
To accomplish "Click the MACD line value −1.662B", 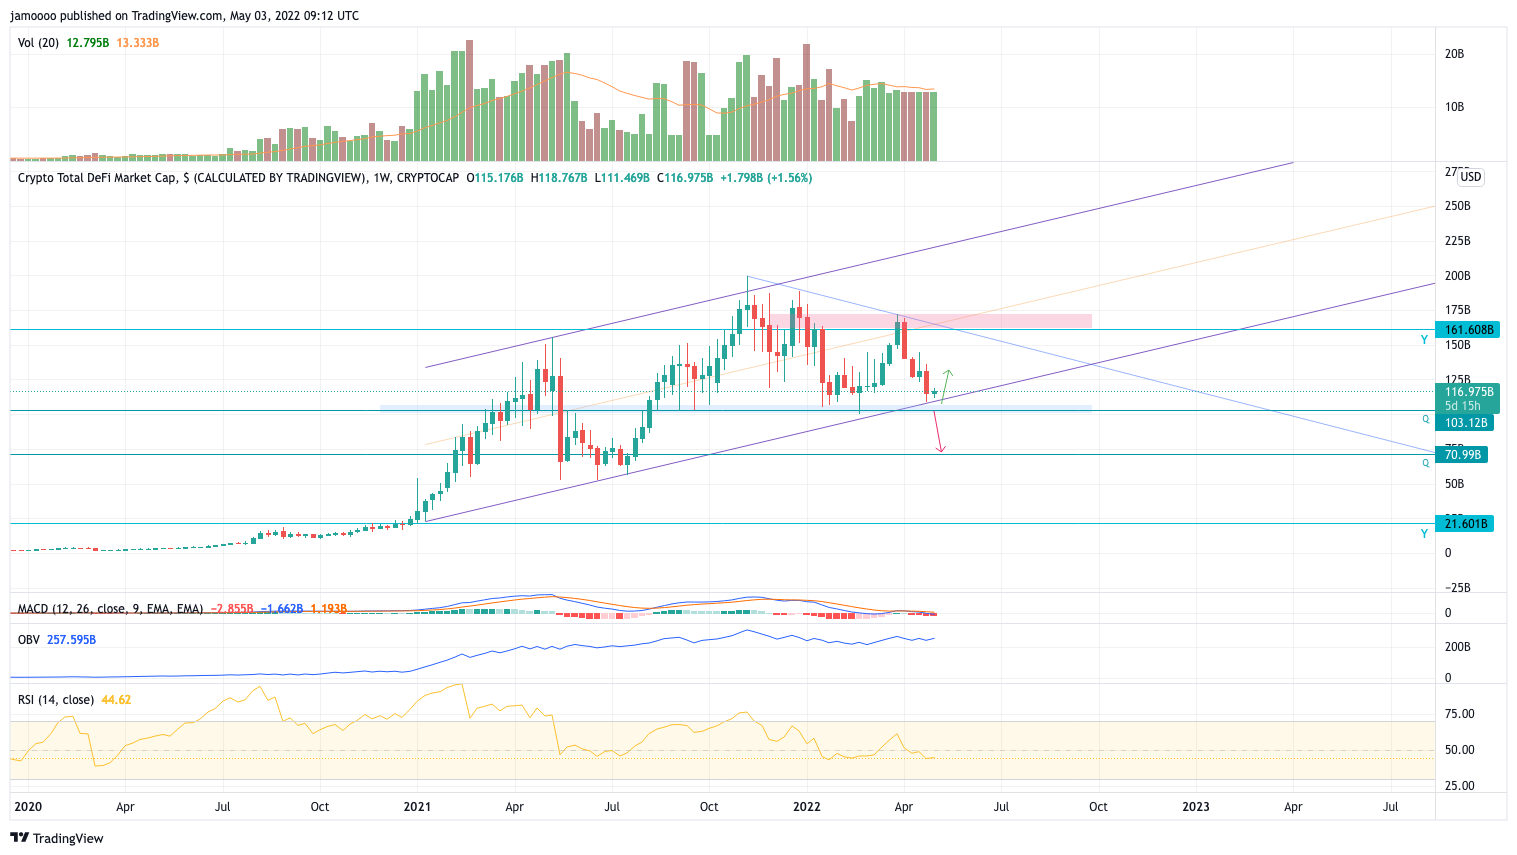I will (x=282, y=608).
